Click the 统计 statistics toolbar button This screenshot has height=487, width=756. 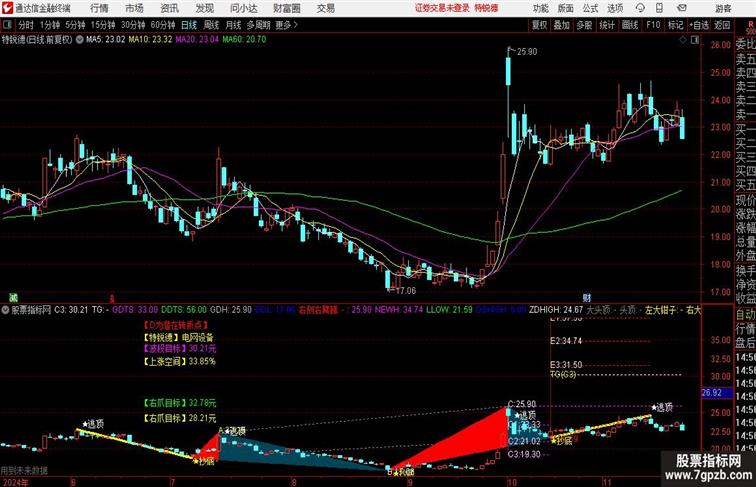pyautogui.click(x=607, y=25)
